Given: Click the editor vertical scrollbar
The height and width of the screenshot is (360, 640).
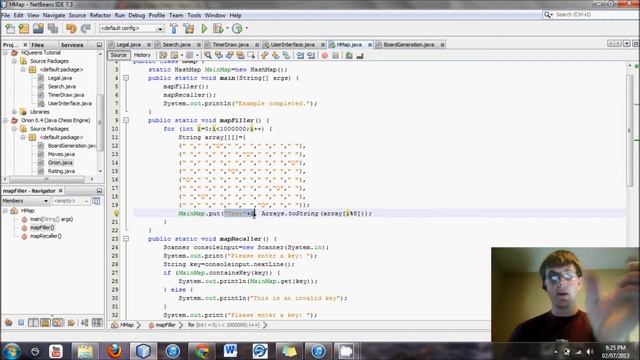Looking at the screenshot, I should pos(630,131).
